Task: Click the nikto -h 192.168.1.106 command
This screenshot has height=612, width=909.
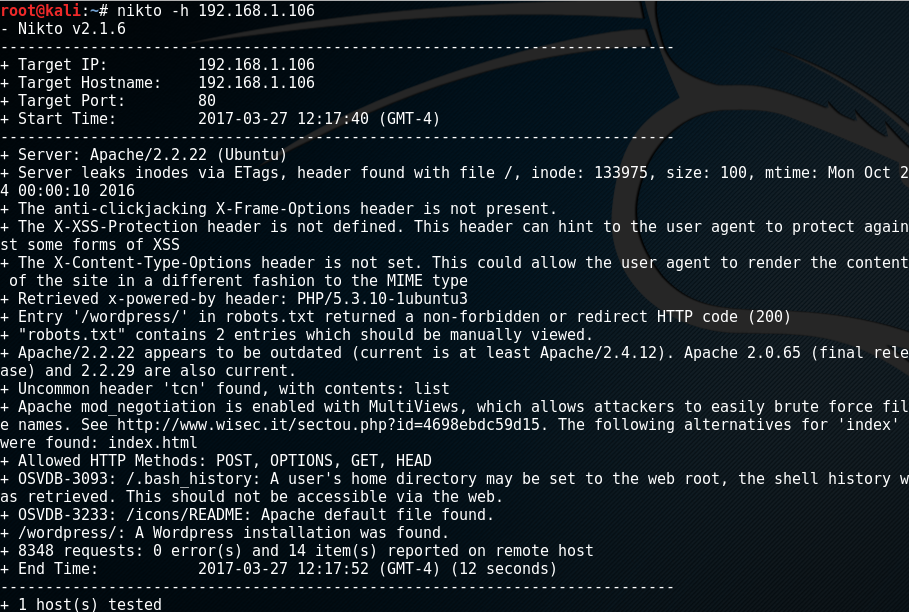Action: (x=216, y=10)
